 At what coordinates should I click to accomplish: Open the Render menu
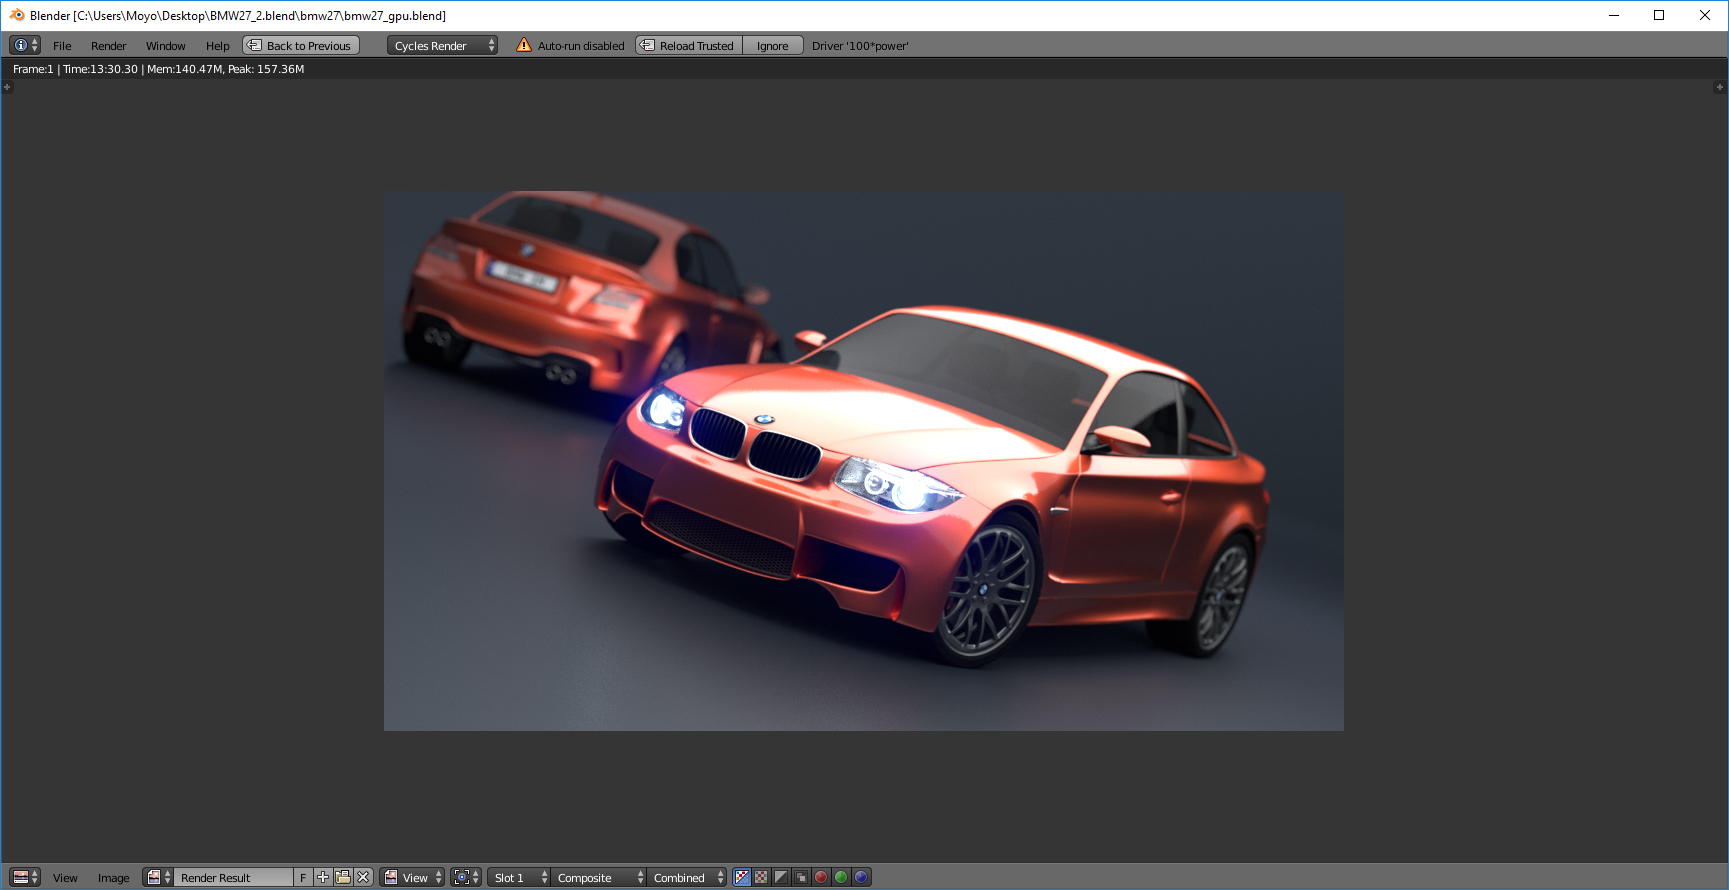click(x=108, y=46)
